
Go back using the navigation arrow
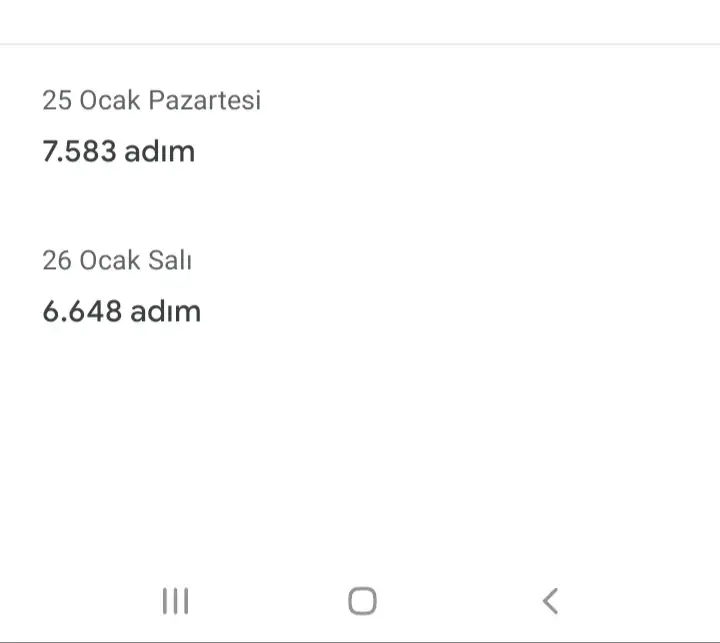[x=549, y=601]
